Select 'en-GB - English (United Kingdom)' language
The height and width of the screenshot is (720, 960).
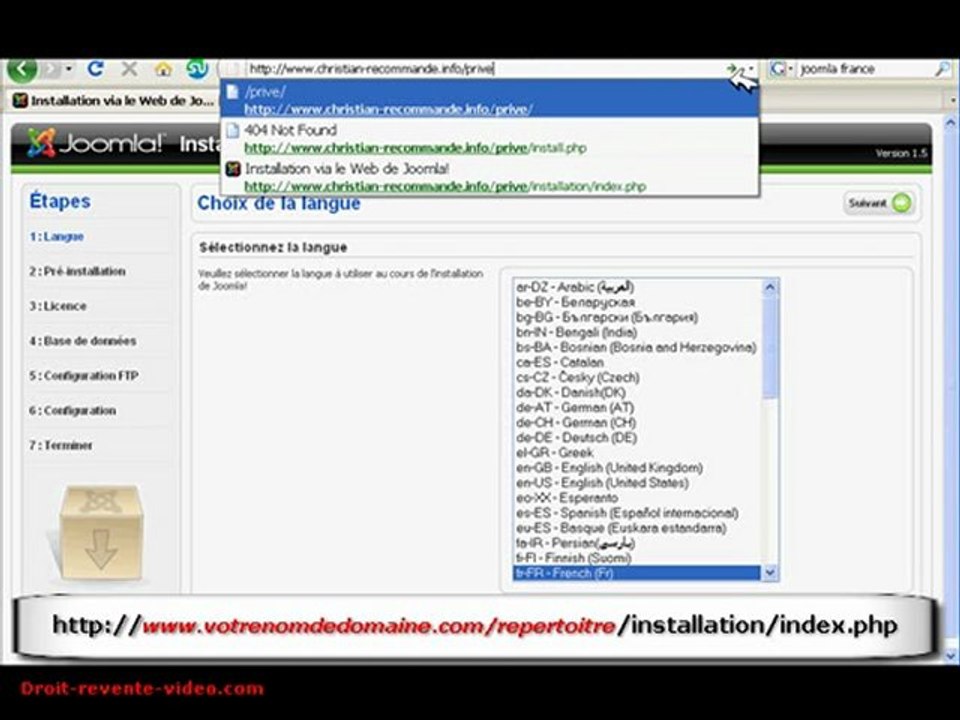click(x=637, y=468)
